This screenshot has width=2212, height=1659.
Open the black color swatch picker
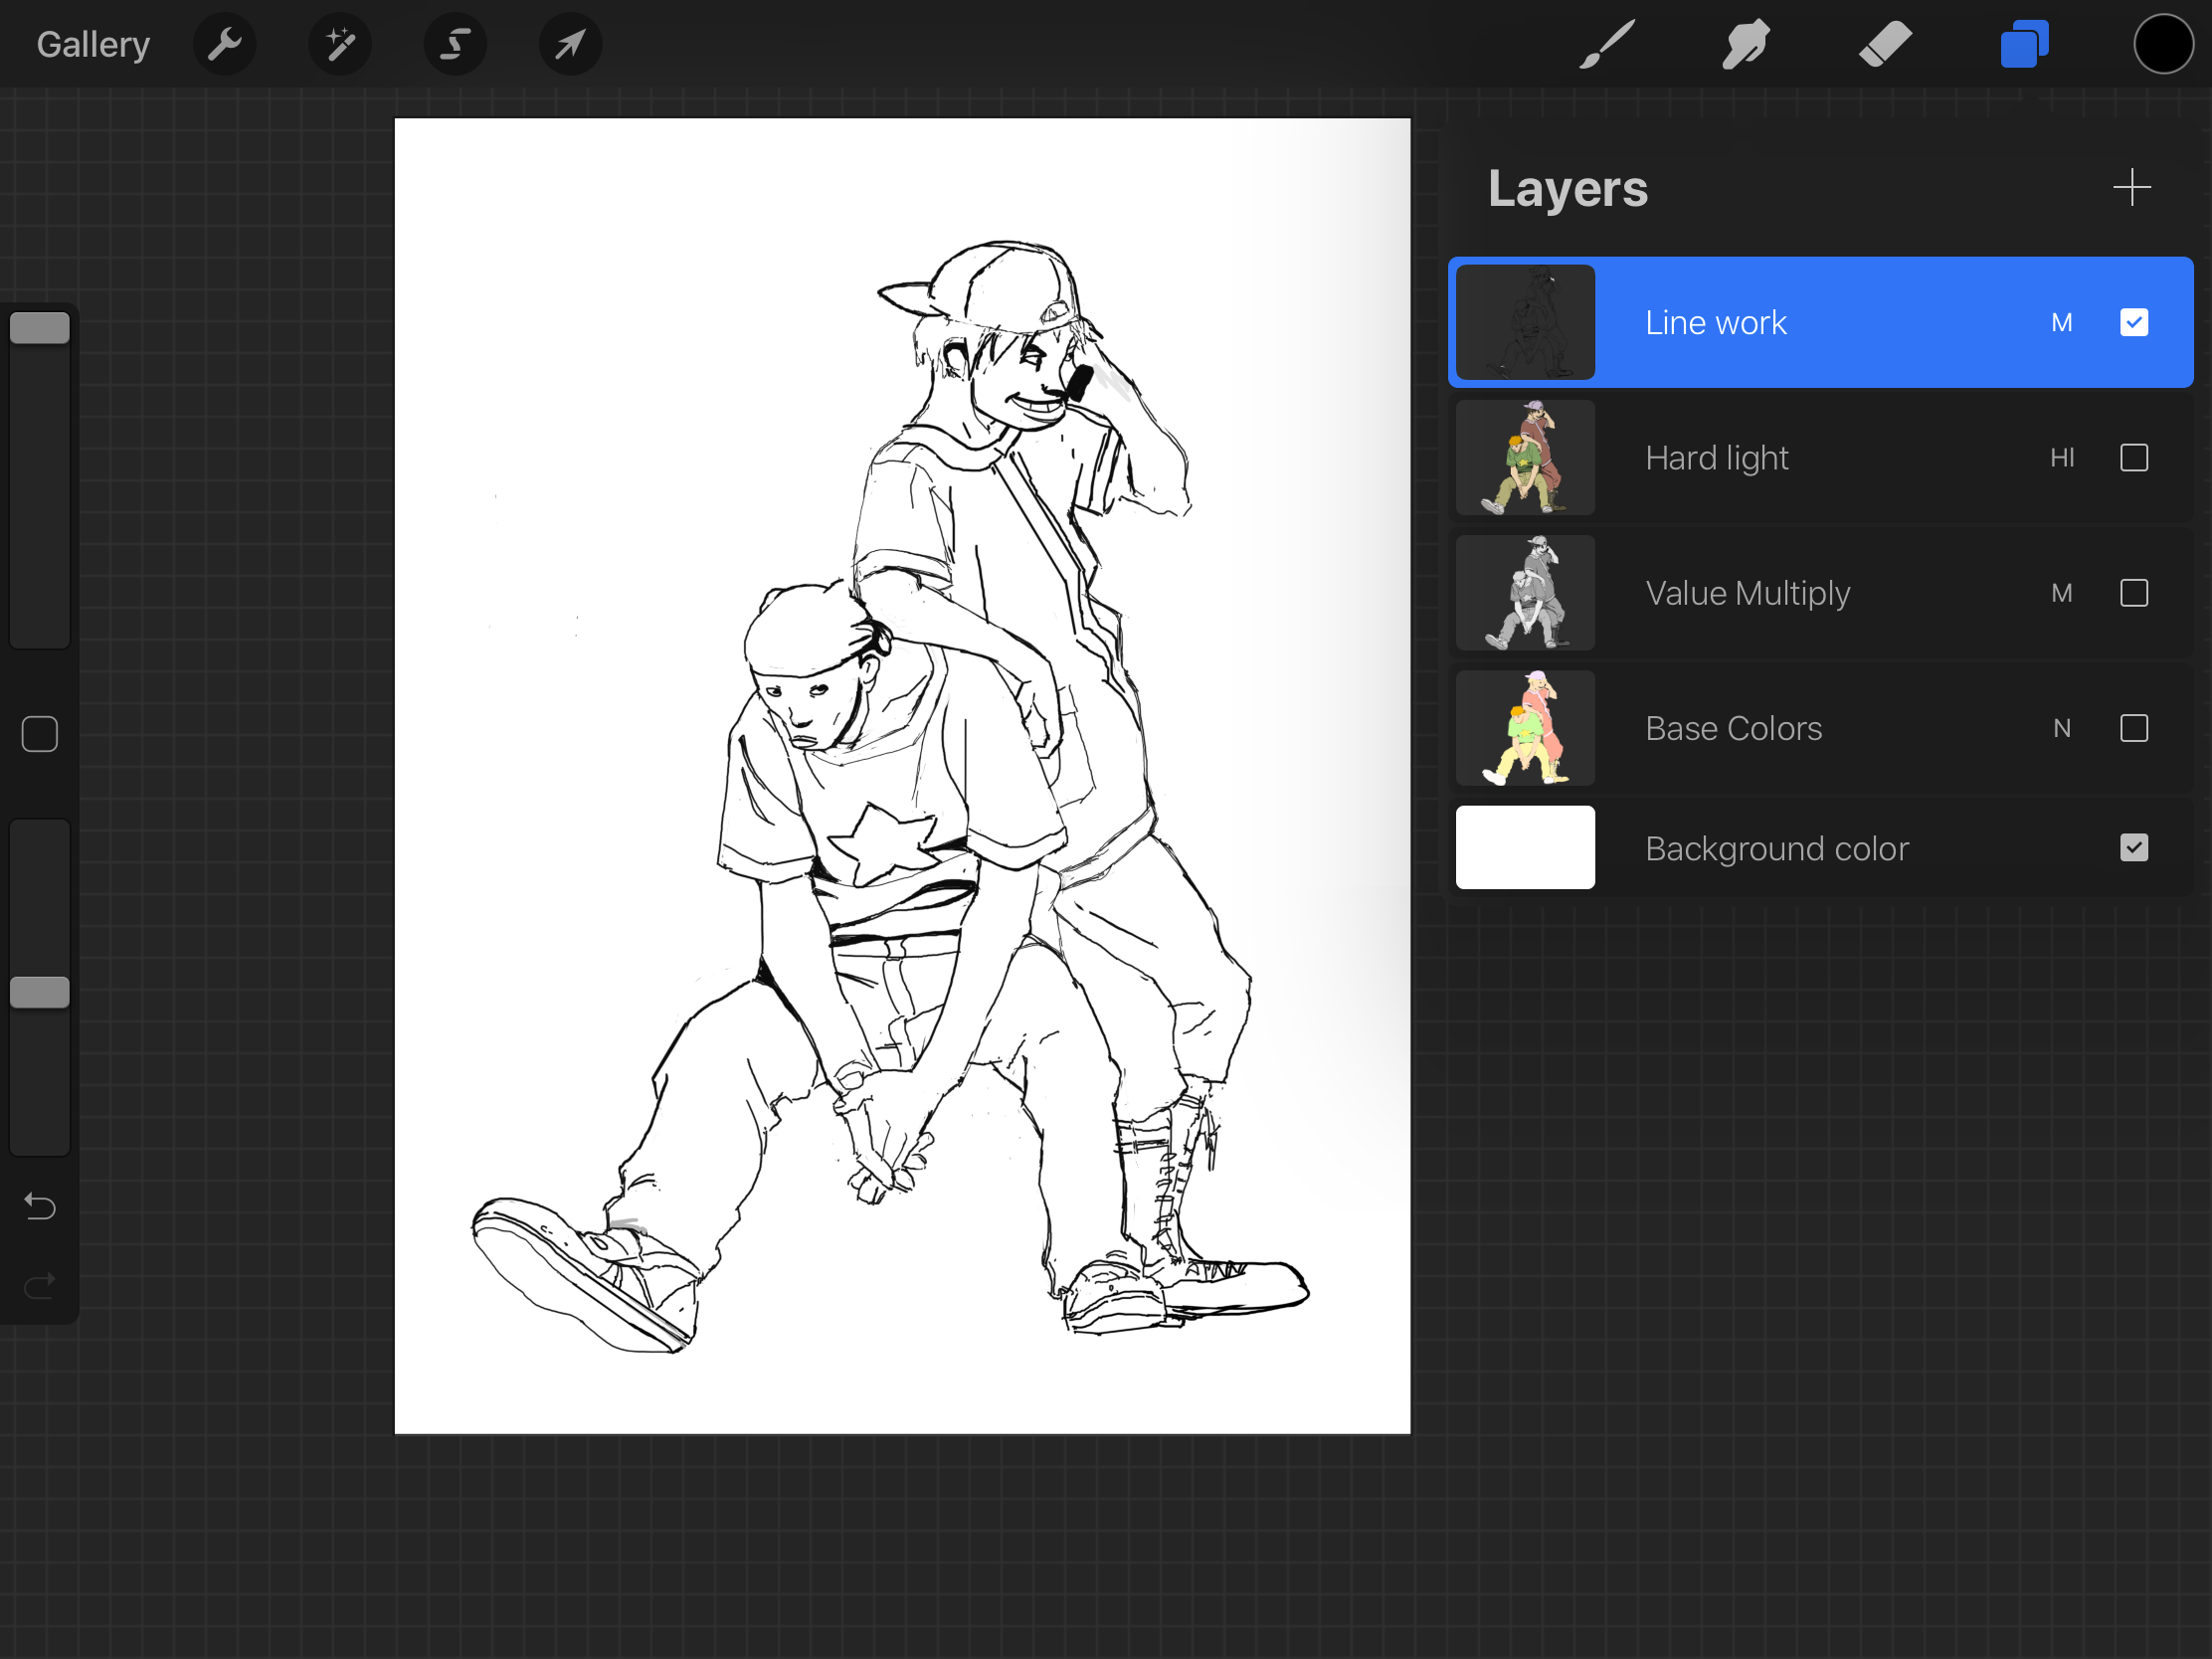[x=2163, y=44]
